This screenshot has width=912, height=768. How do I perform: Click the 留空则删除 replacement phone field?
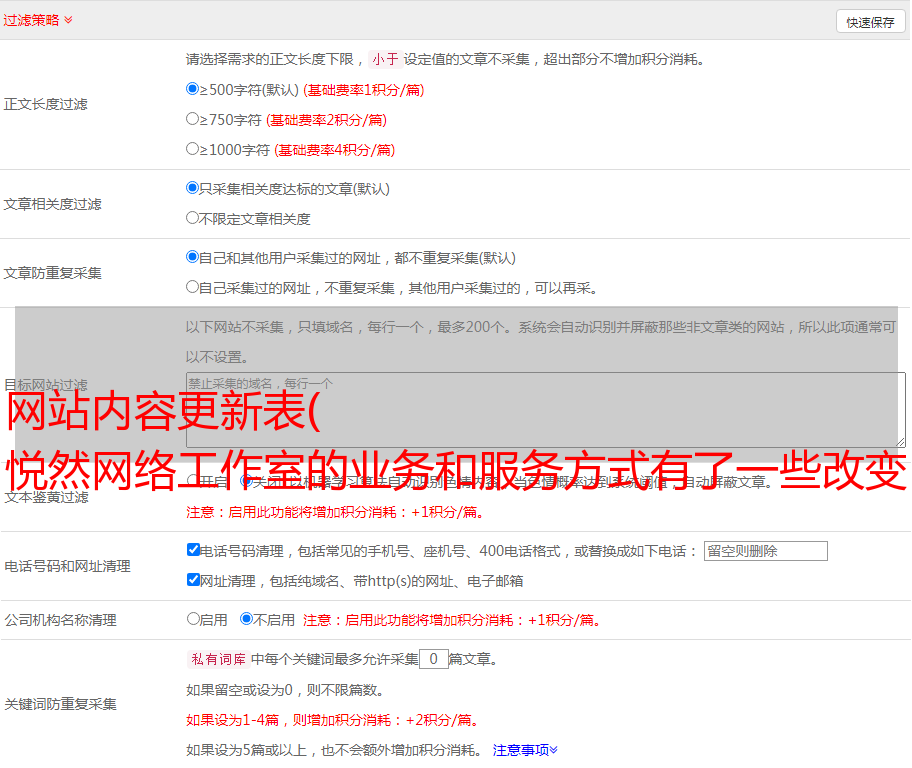(x=765, y=551)
